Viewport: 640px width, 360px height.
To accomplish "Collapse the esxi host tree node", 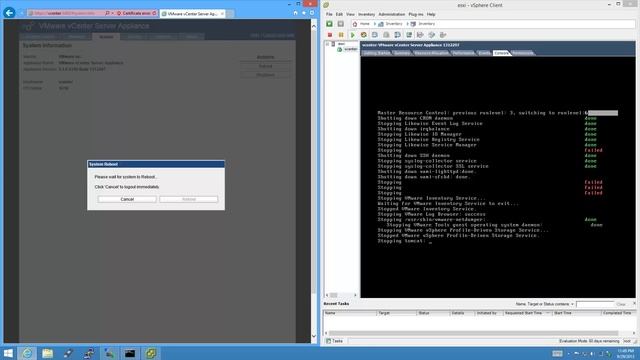I will tap(327, 44).
